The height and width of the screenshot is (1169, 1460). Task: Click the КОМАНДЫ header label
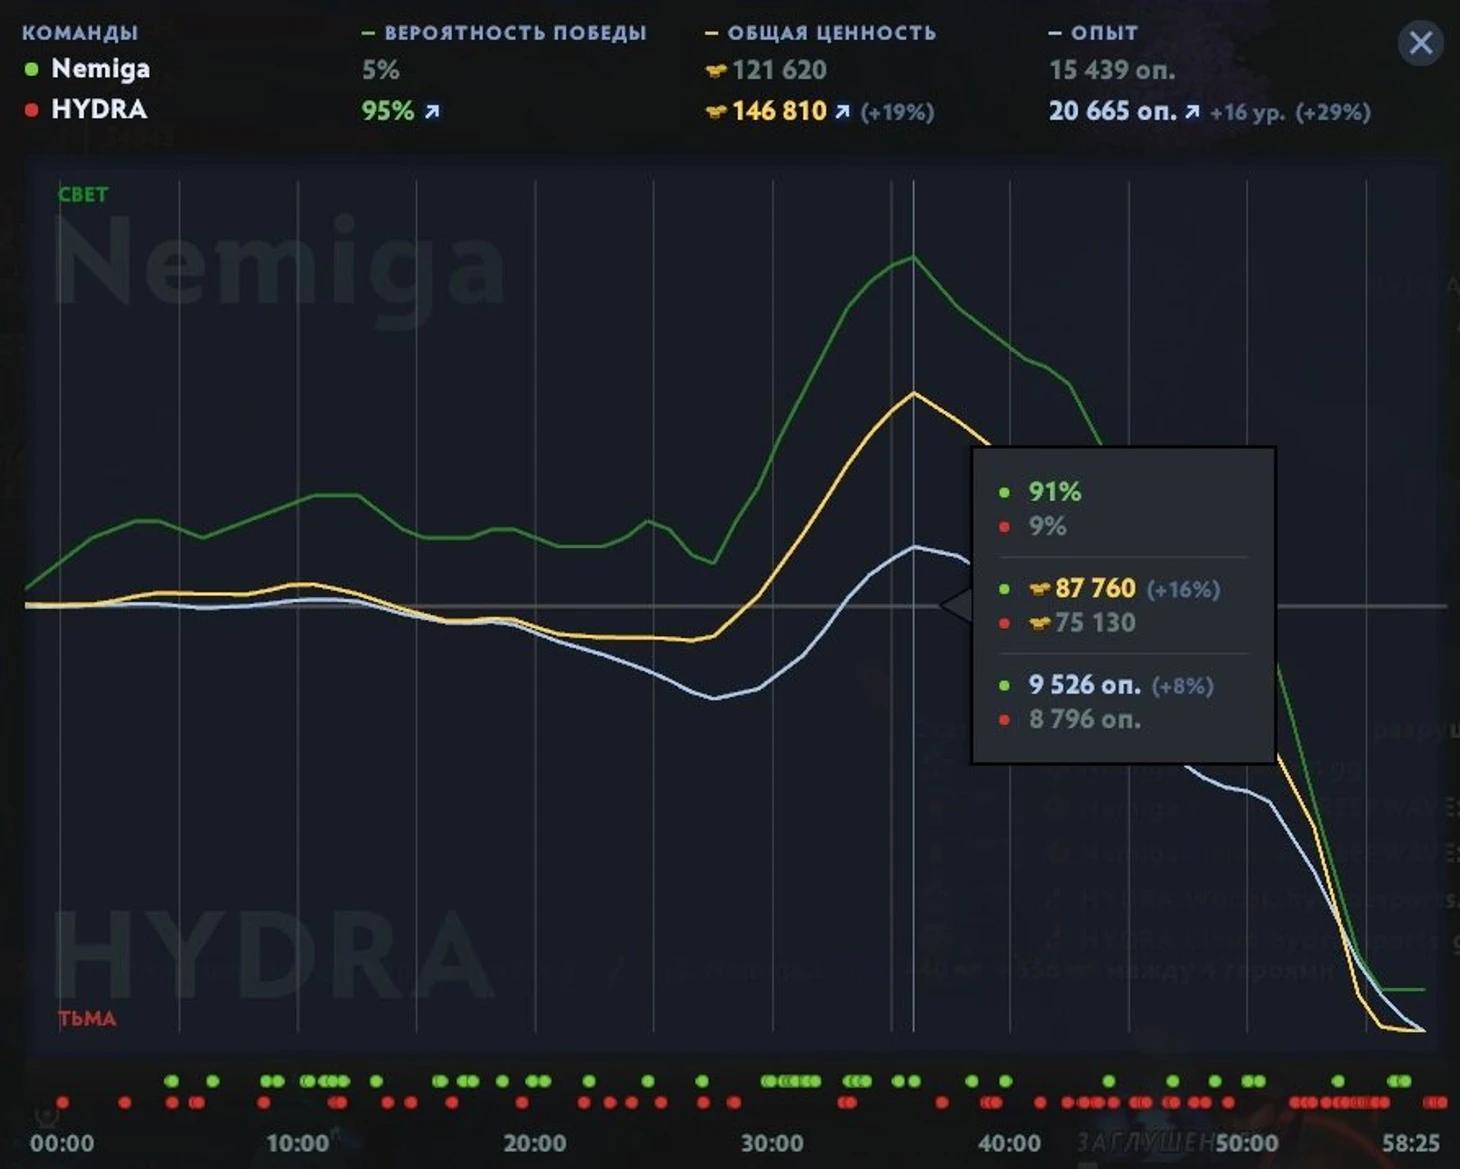pos(80,33)
